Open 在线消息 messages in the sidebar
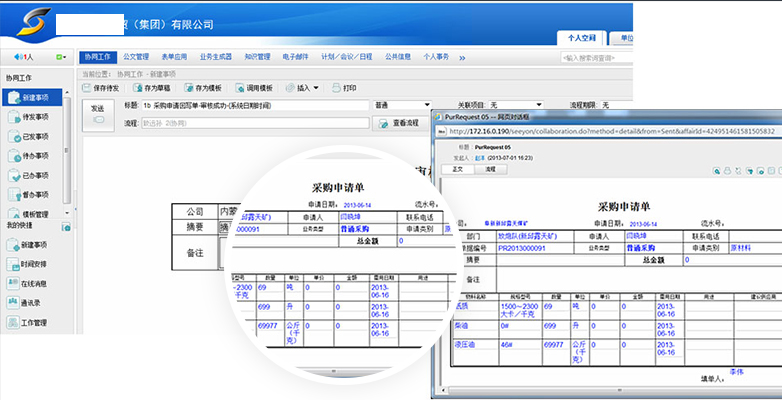Screen dimensions: 782x400 pyautogui.click(x=33, y=283)
